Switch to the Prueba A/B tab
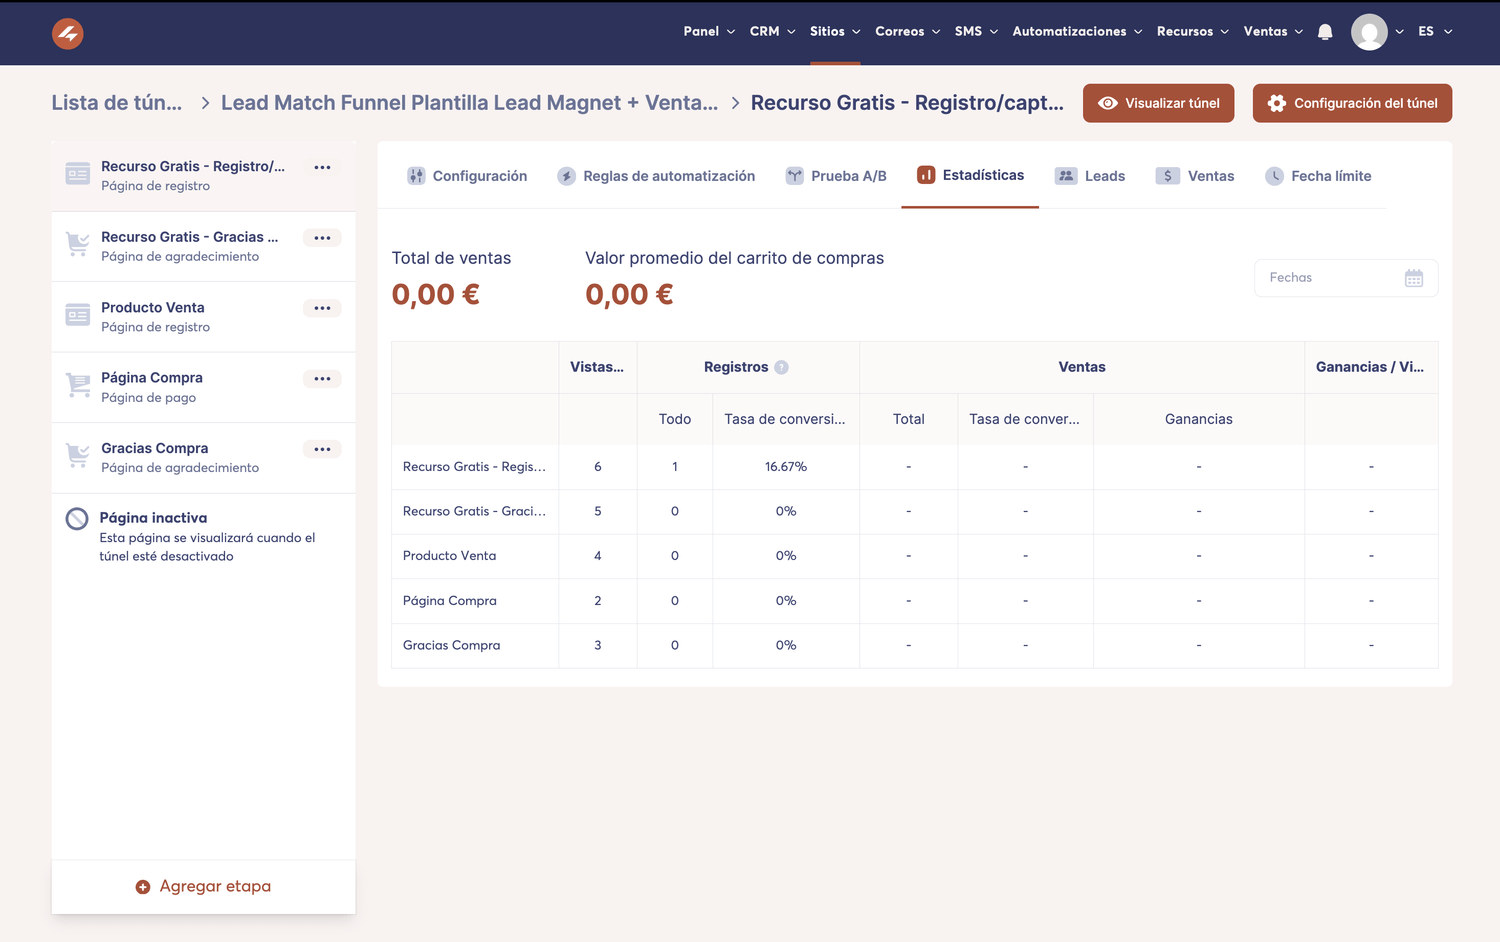Screen dimensions: 1500x942 pos(836,176)
